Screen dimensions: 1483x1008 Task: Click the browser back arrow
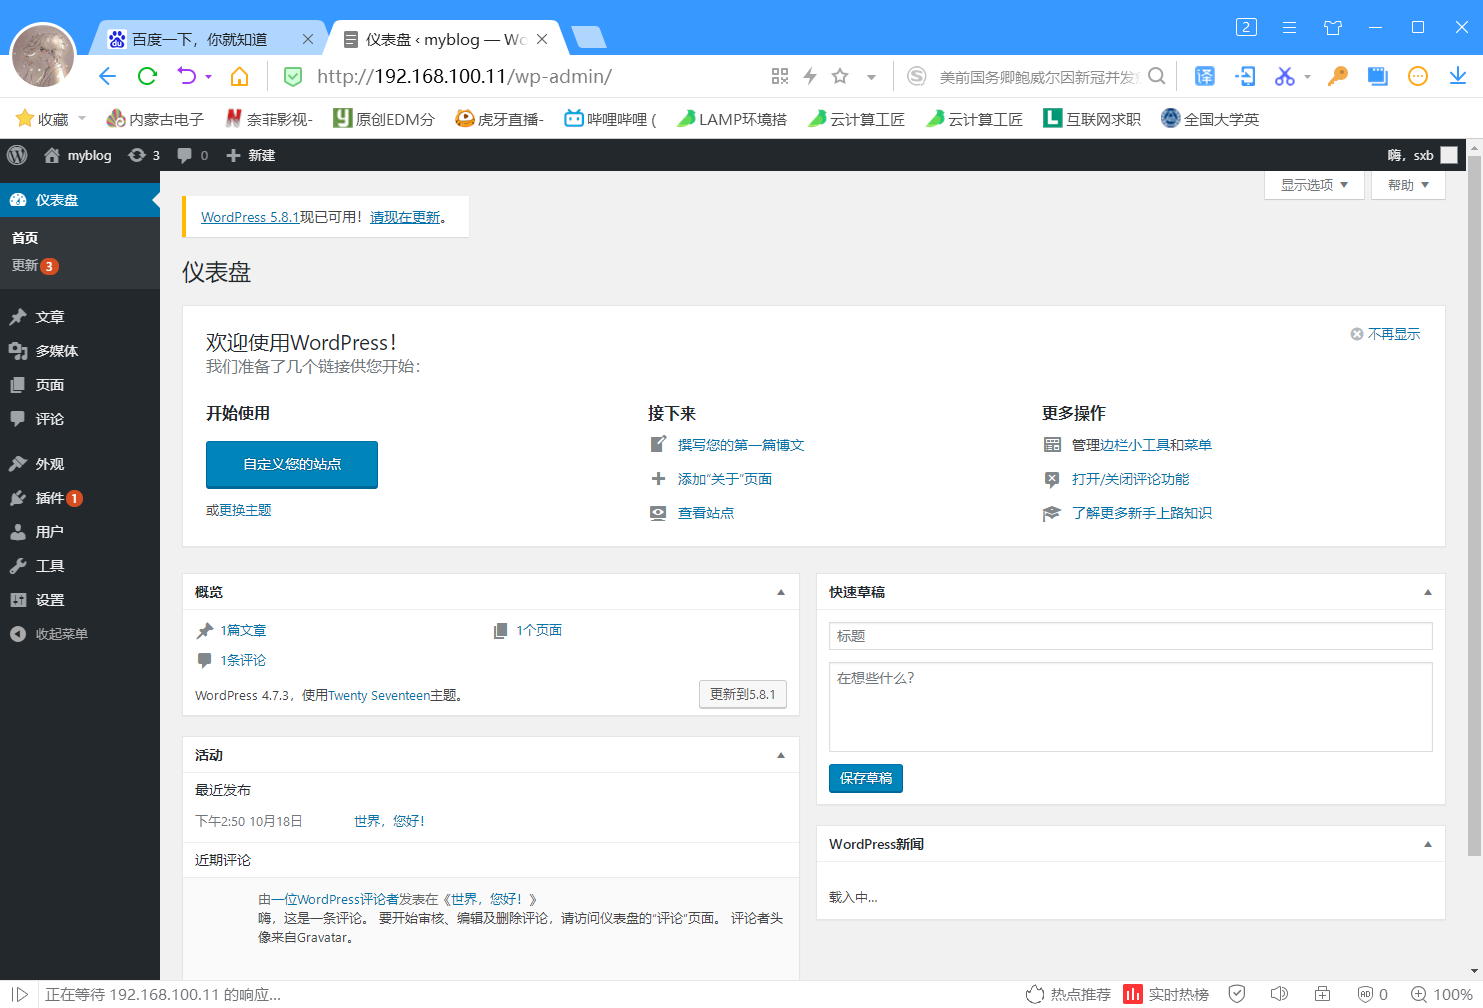[108, 76]
